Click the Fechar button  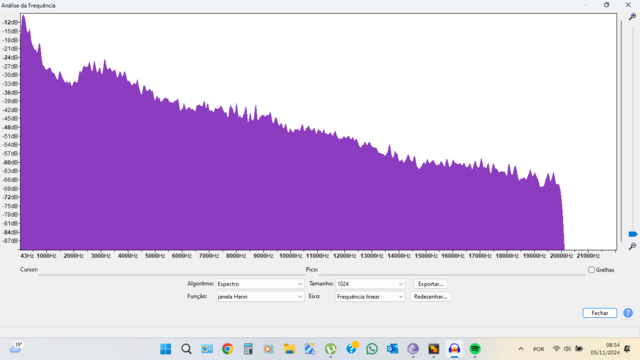coord(600,313)
